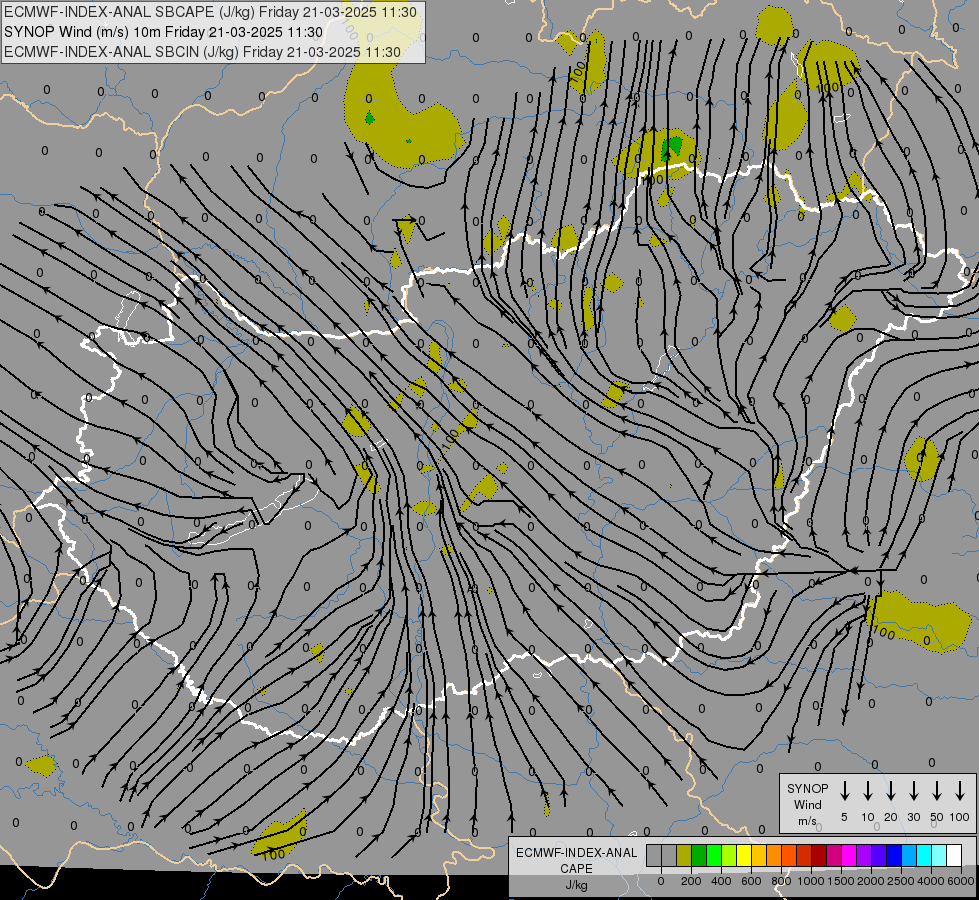Click the 1000 tick label on the CAPE scale
This screenshot has height=900, width=979.
810,881
